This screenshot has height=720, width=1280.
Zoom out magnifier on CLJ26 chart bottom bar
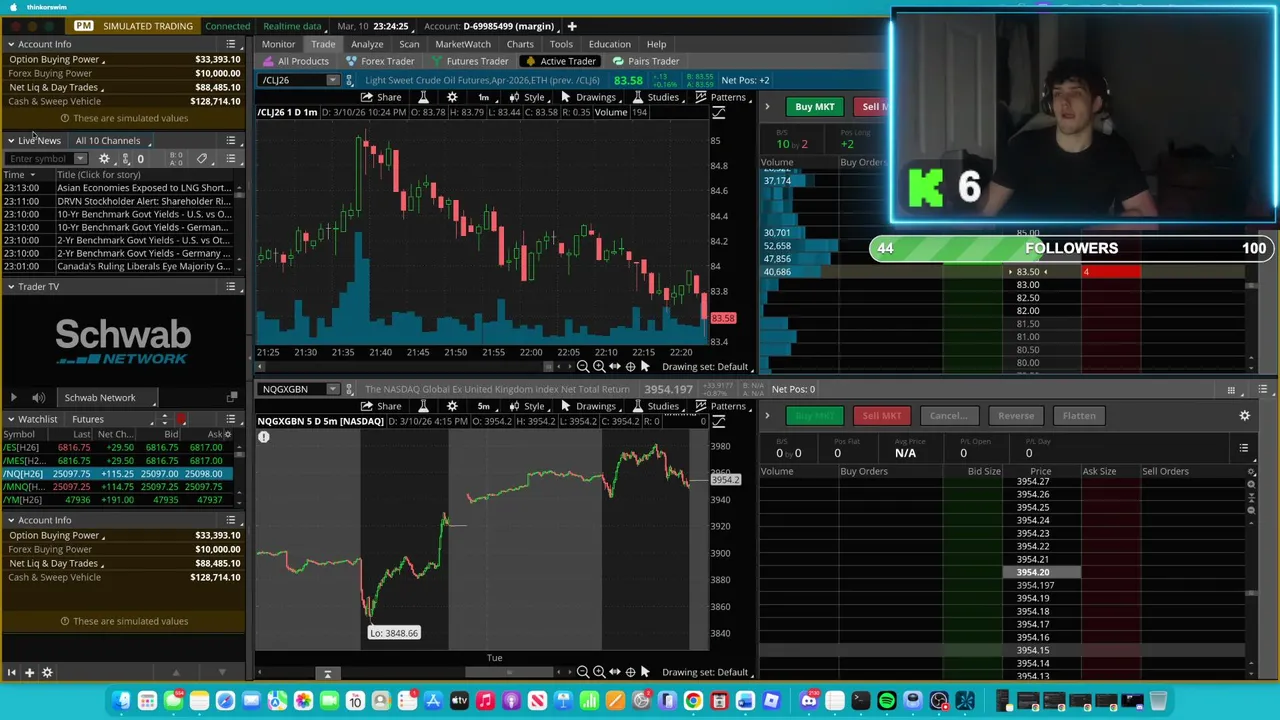pos(583,367)
